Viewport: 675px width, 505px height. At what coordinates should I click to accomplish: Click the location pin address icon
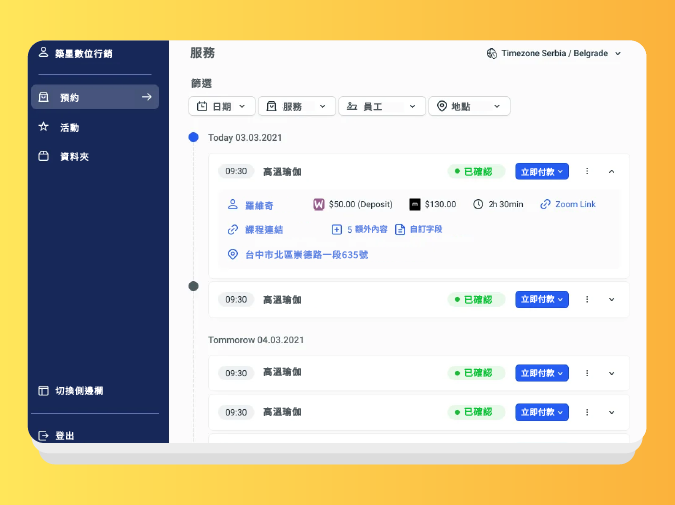[x=233, y=255]
